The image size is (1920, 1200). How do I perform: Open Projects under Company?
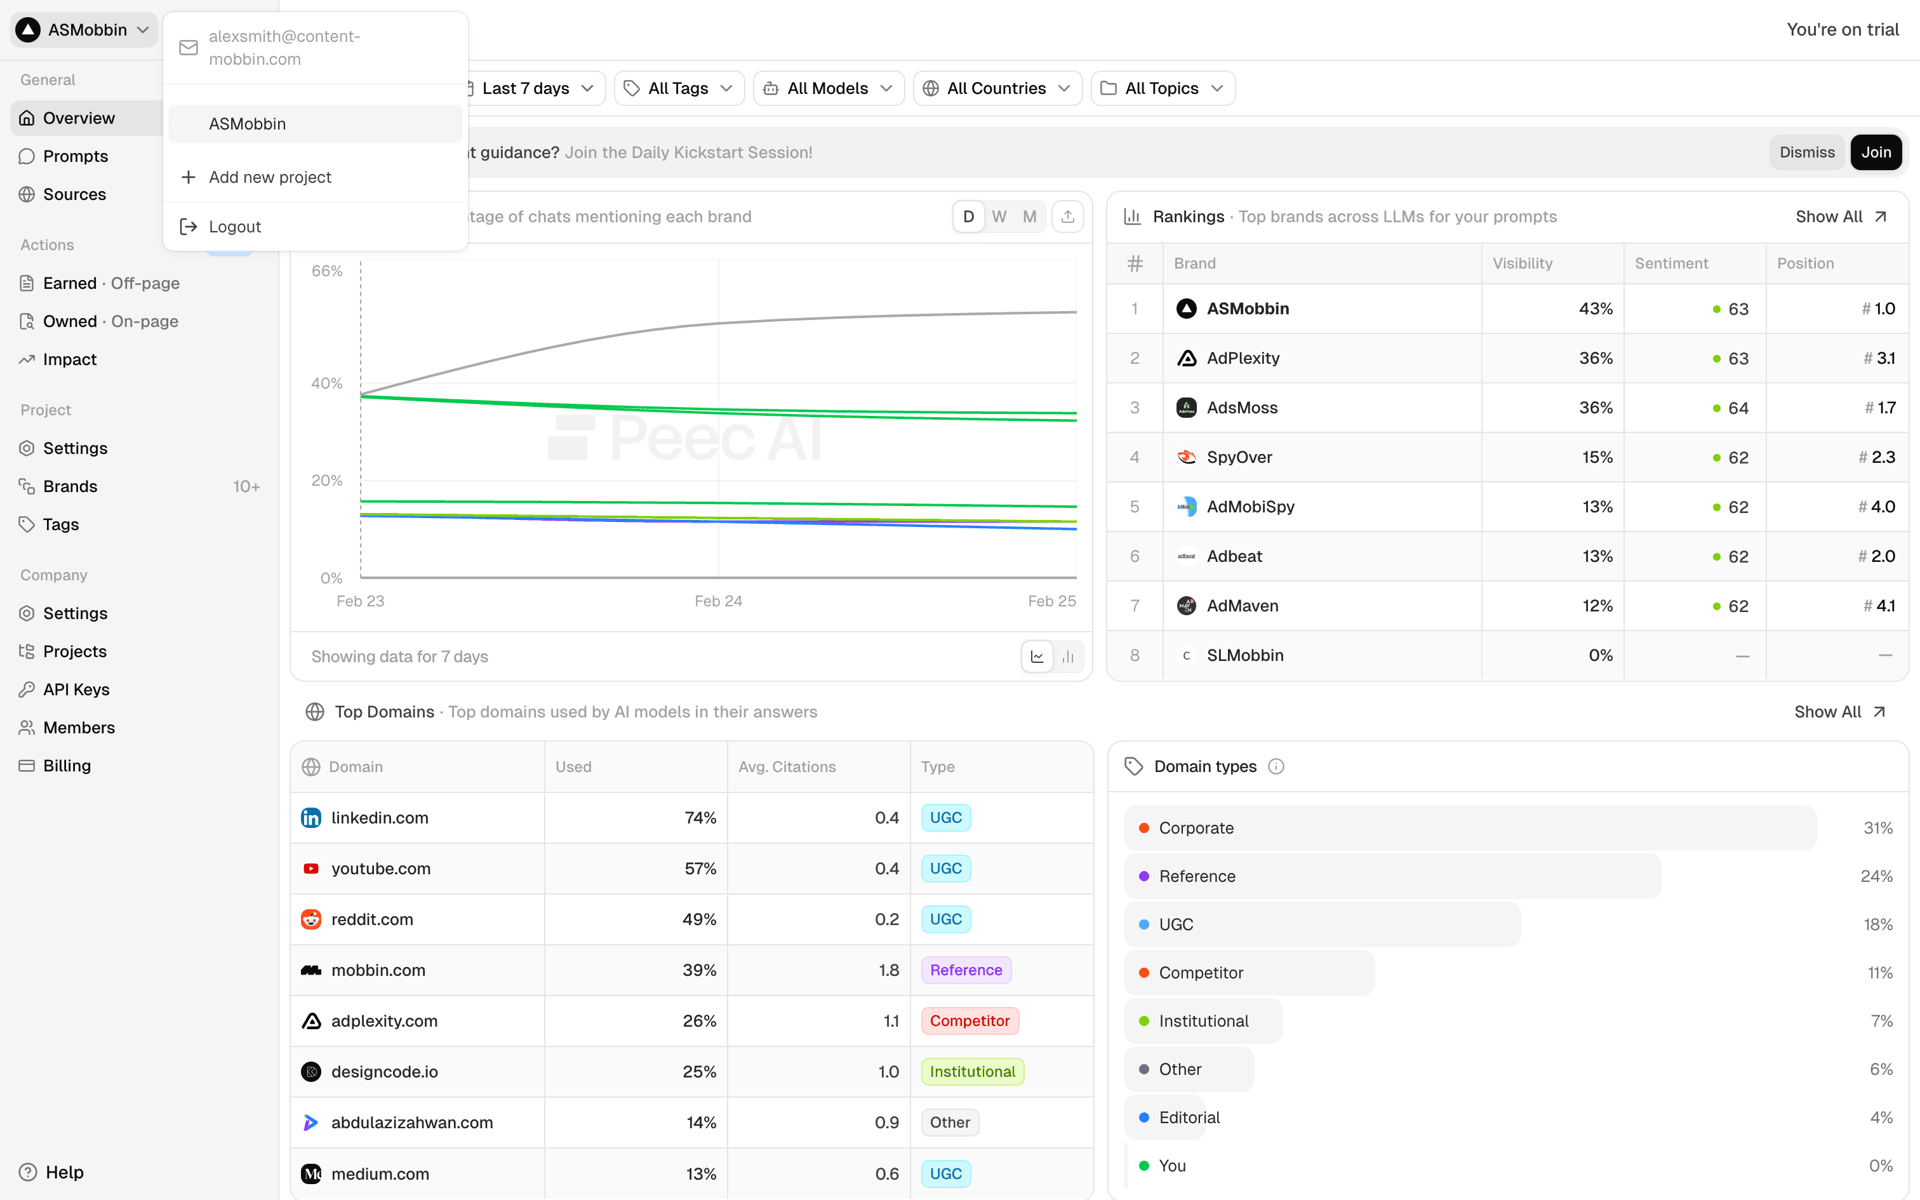(140, 652)
